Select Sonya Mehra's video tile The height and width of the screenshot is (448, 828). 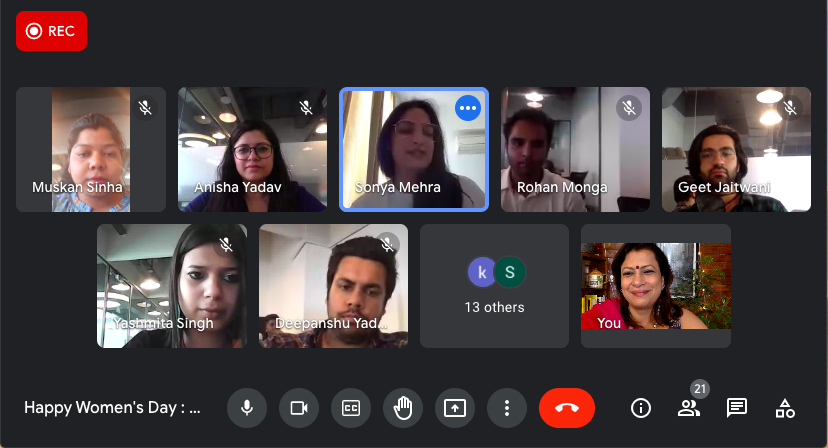click(x=414, y=150)
